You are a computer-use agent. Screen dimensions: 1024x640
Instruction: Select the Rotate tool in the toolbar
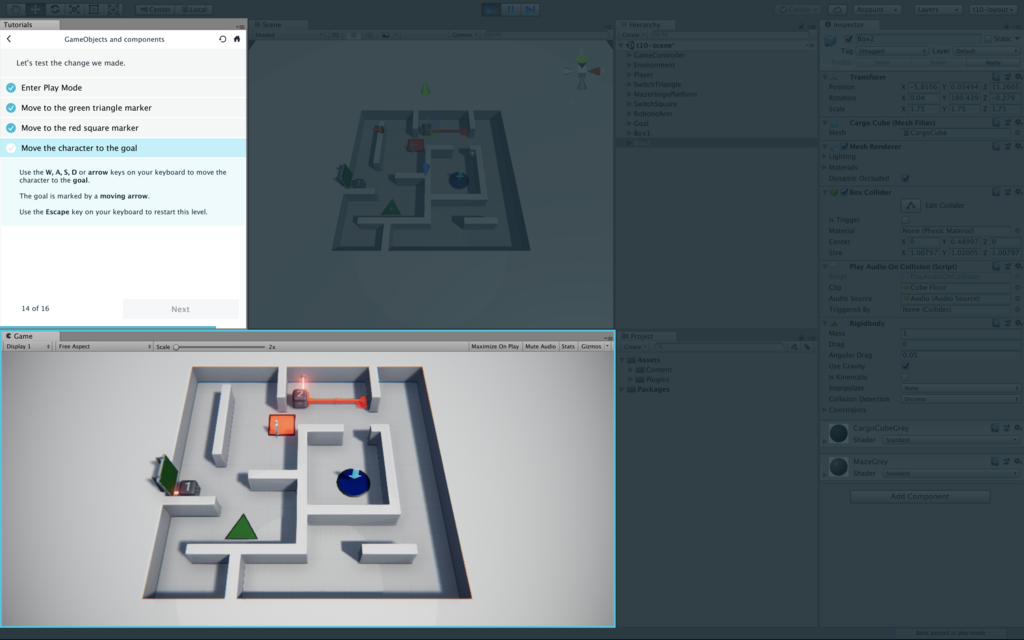pyautogui.click(x=55, y=9)
